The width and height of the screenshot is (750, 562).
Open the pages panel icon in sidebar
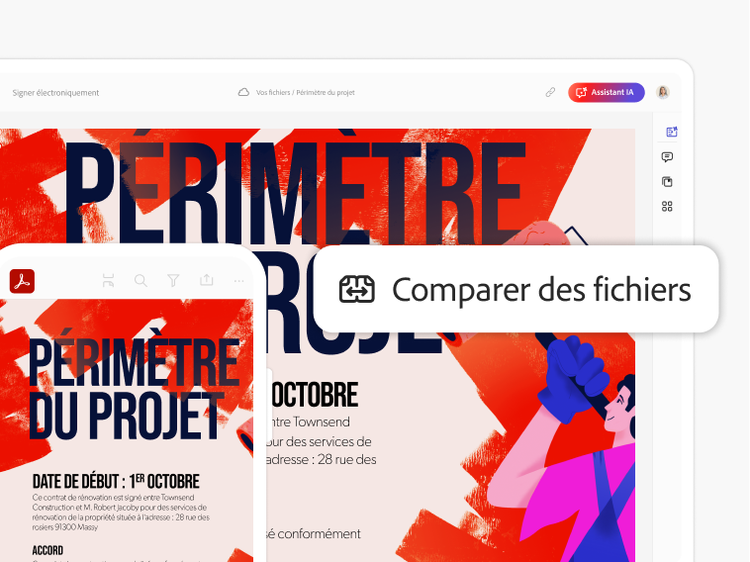(667, 182)
